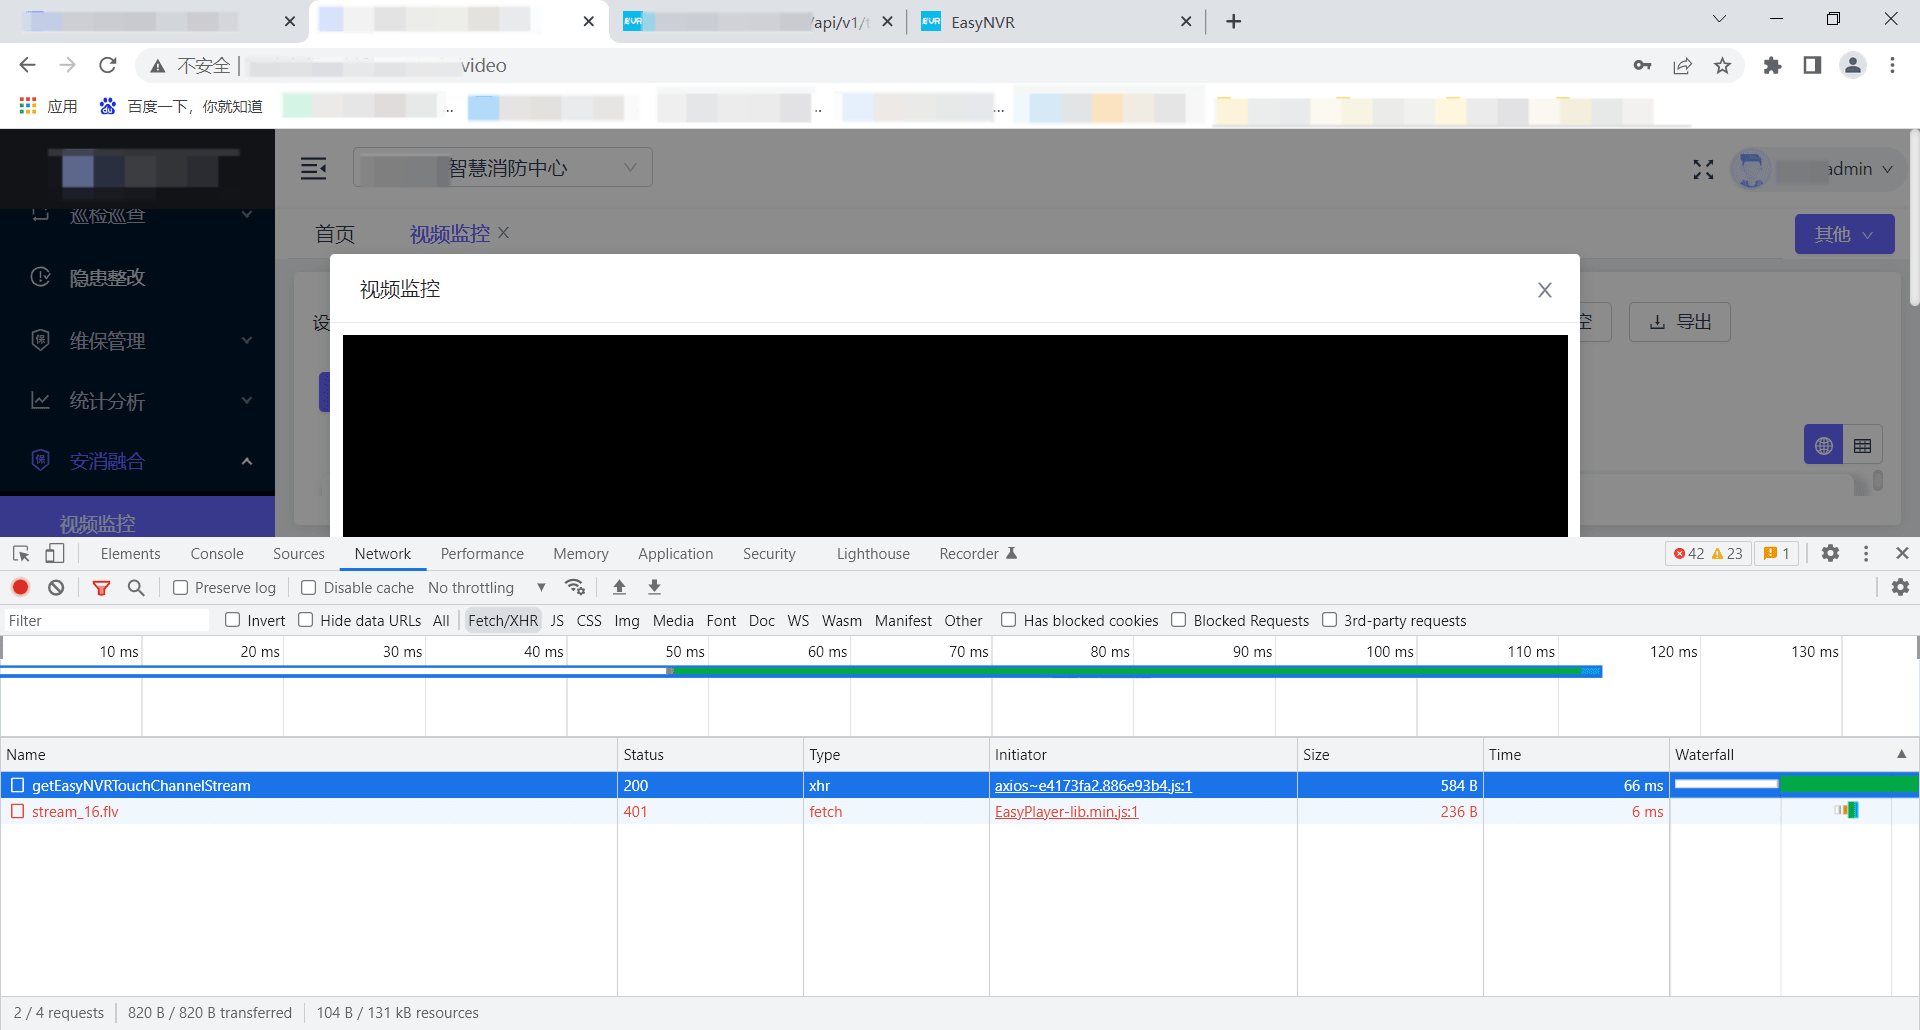Image resolution: width=1920 pixels, height=1030 pixels.
Task: Enable the Preserve log checkbox
Action: click(x=181, y=588)
